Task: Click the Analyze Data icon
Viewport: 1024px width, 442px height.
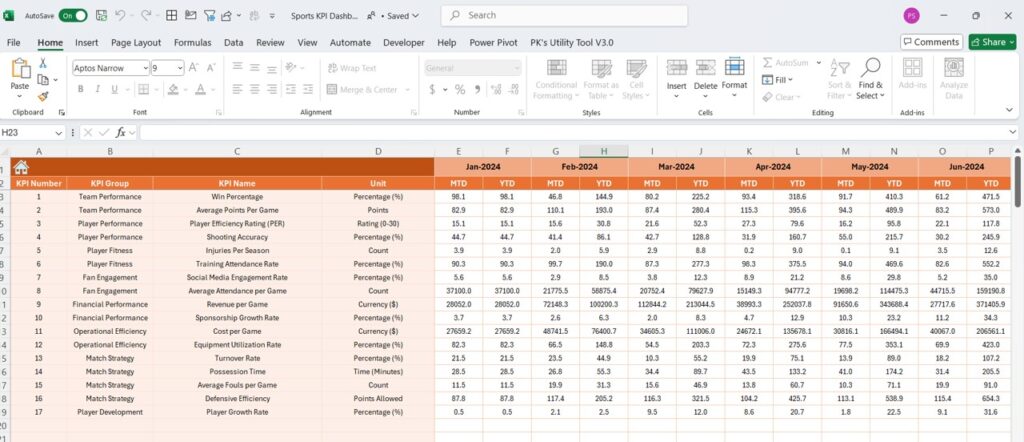Action: click(954, 68)
